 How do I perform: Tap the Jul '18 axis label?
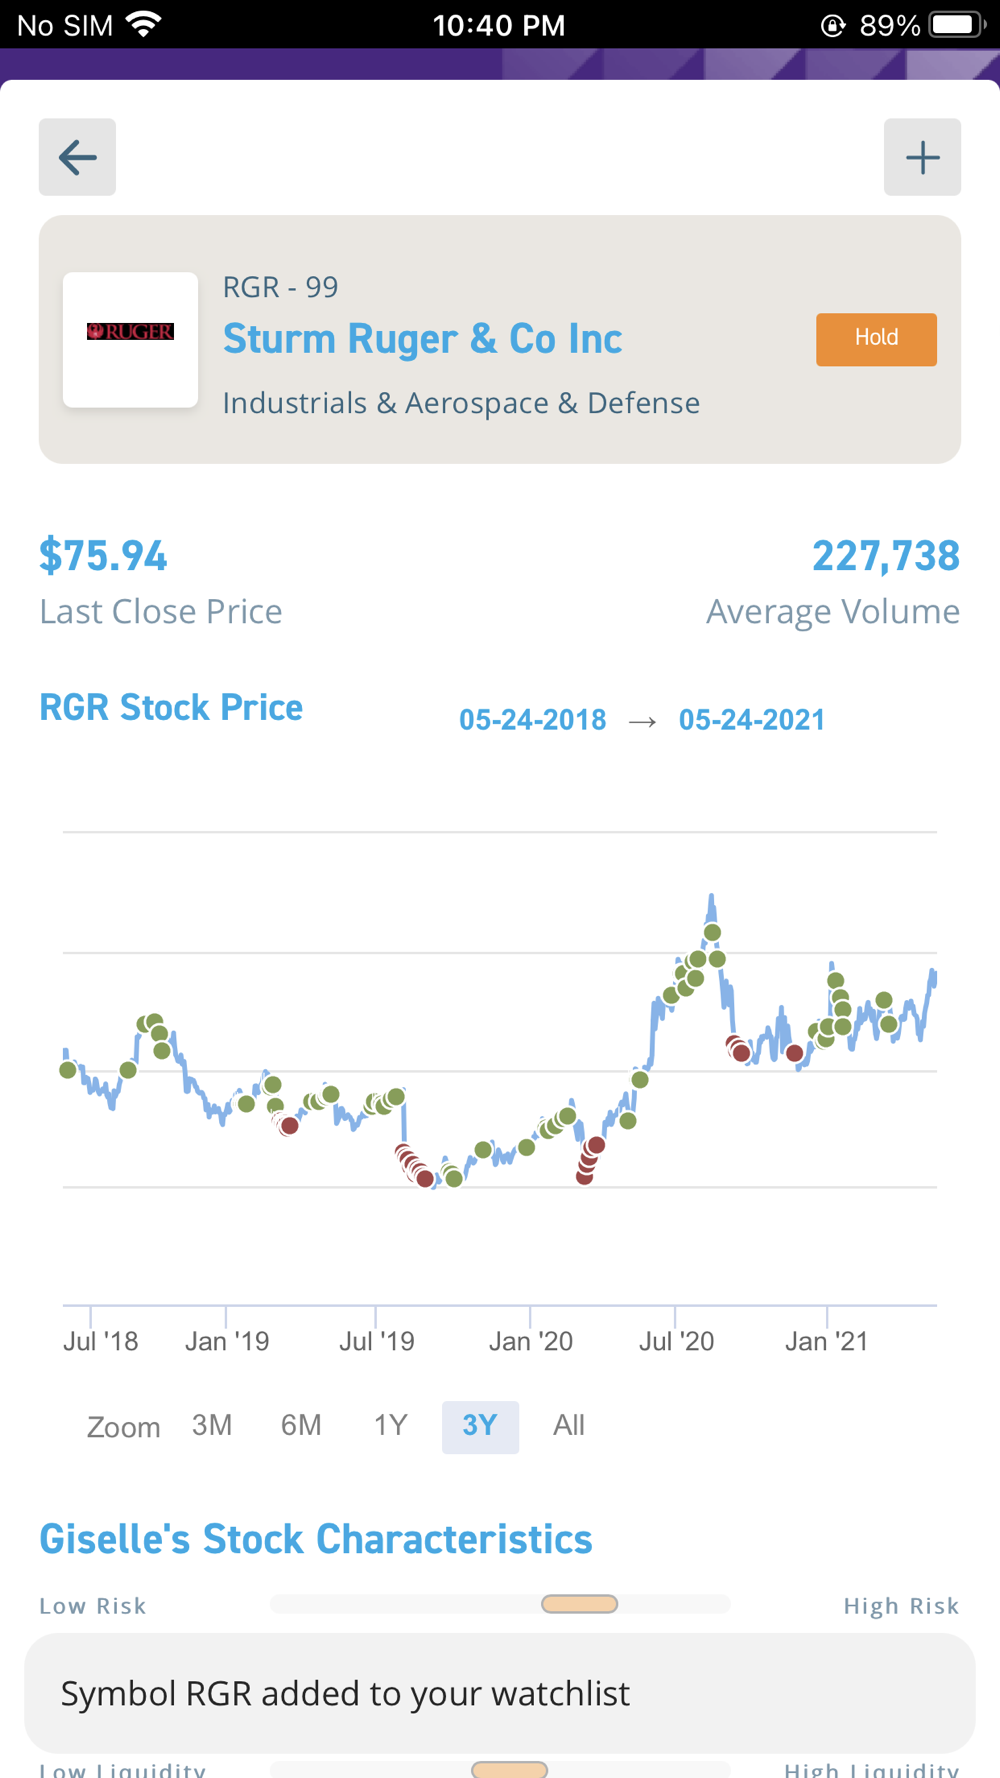click(100, 1341)
